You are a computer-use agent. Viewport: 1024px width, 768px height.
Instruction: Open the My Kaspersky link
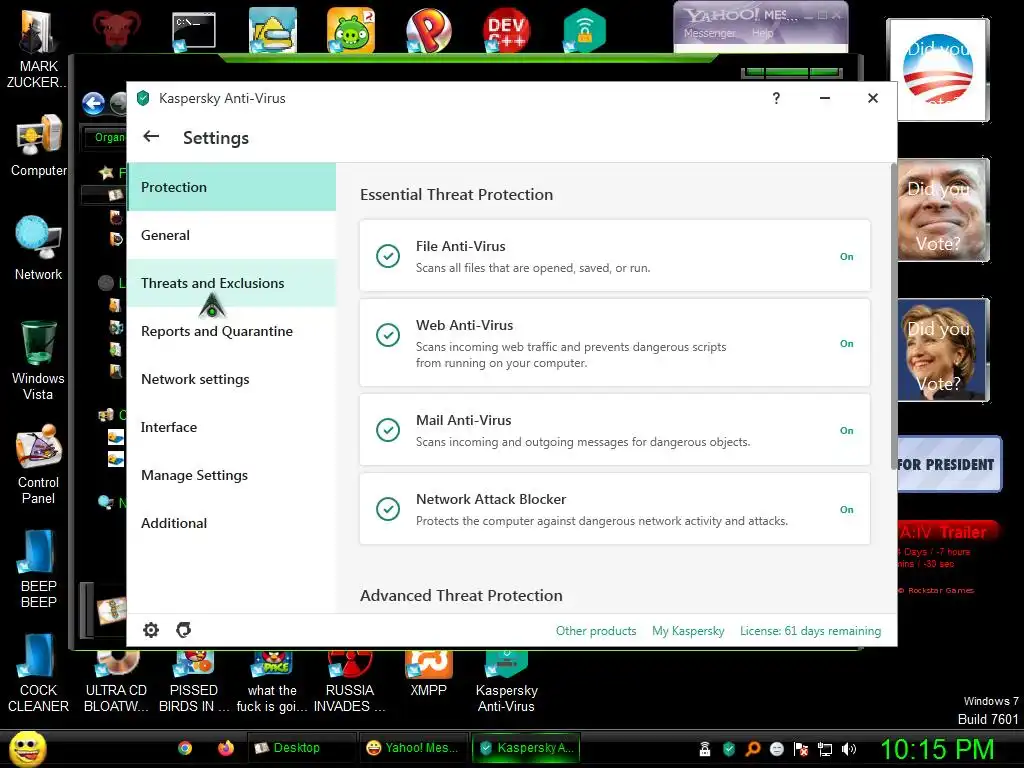click(x=688, y=631)
